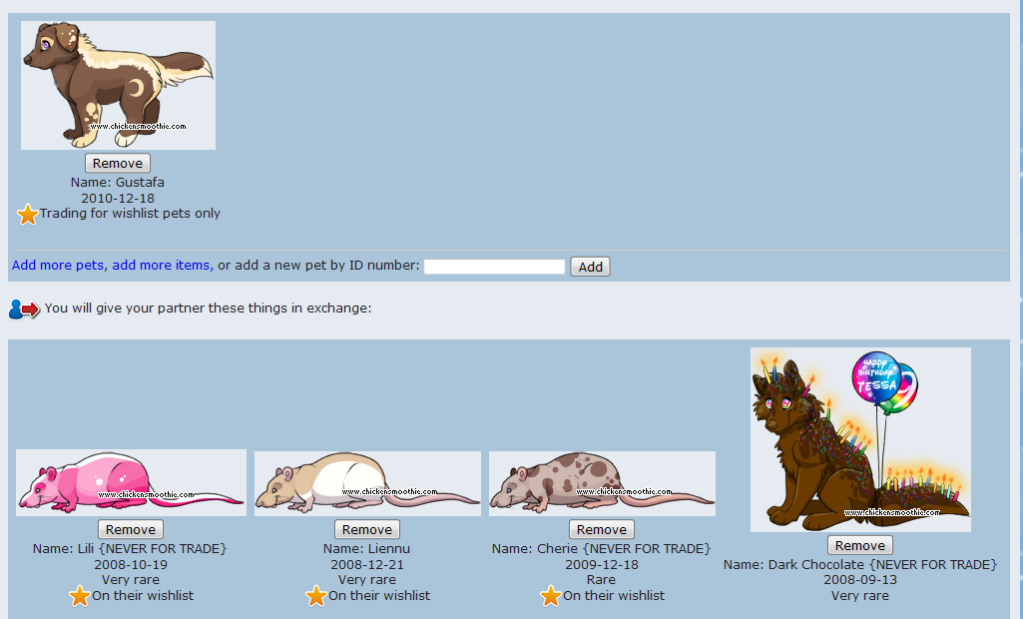This screenshot has width=1023, height=619.
Task: Remove Gustafa from the trade
Action: (117, 163)
